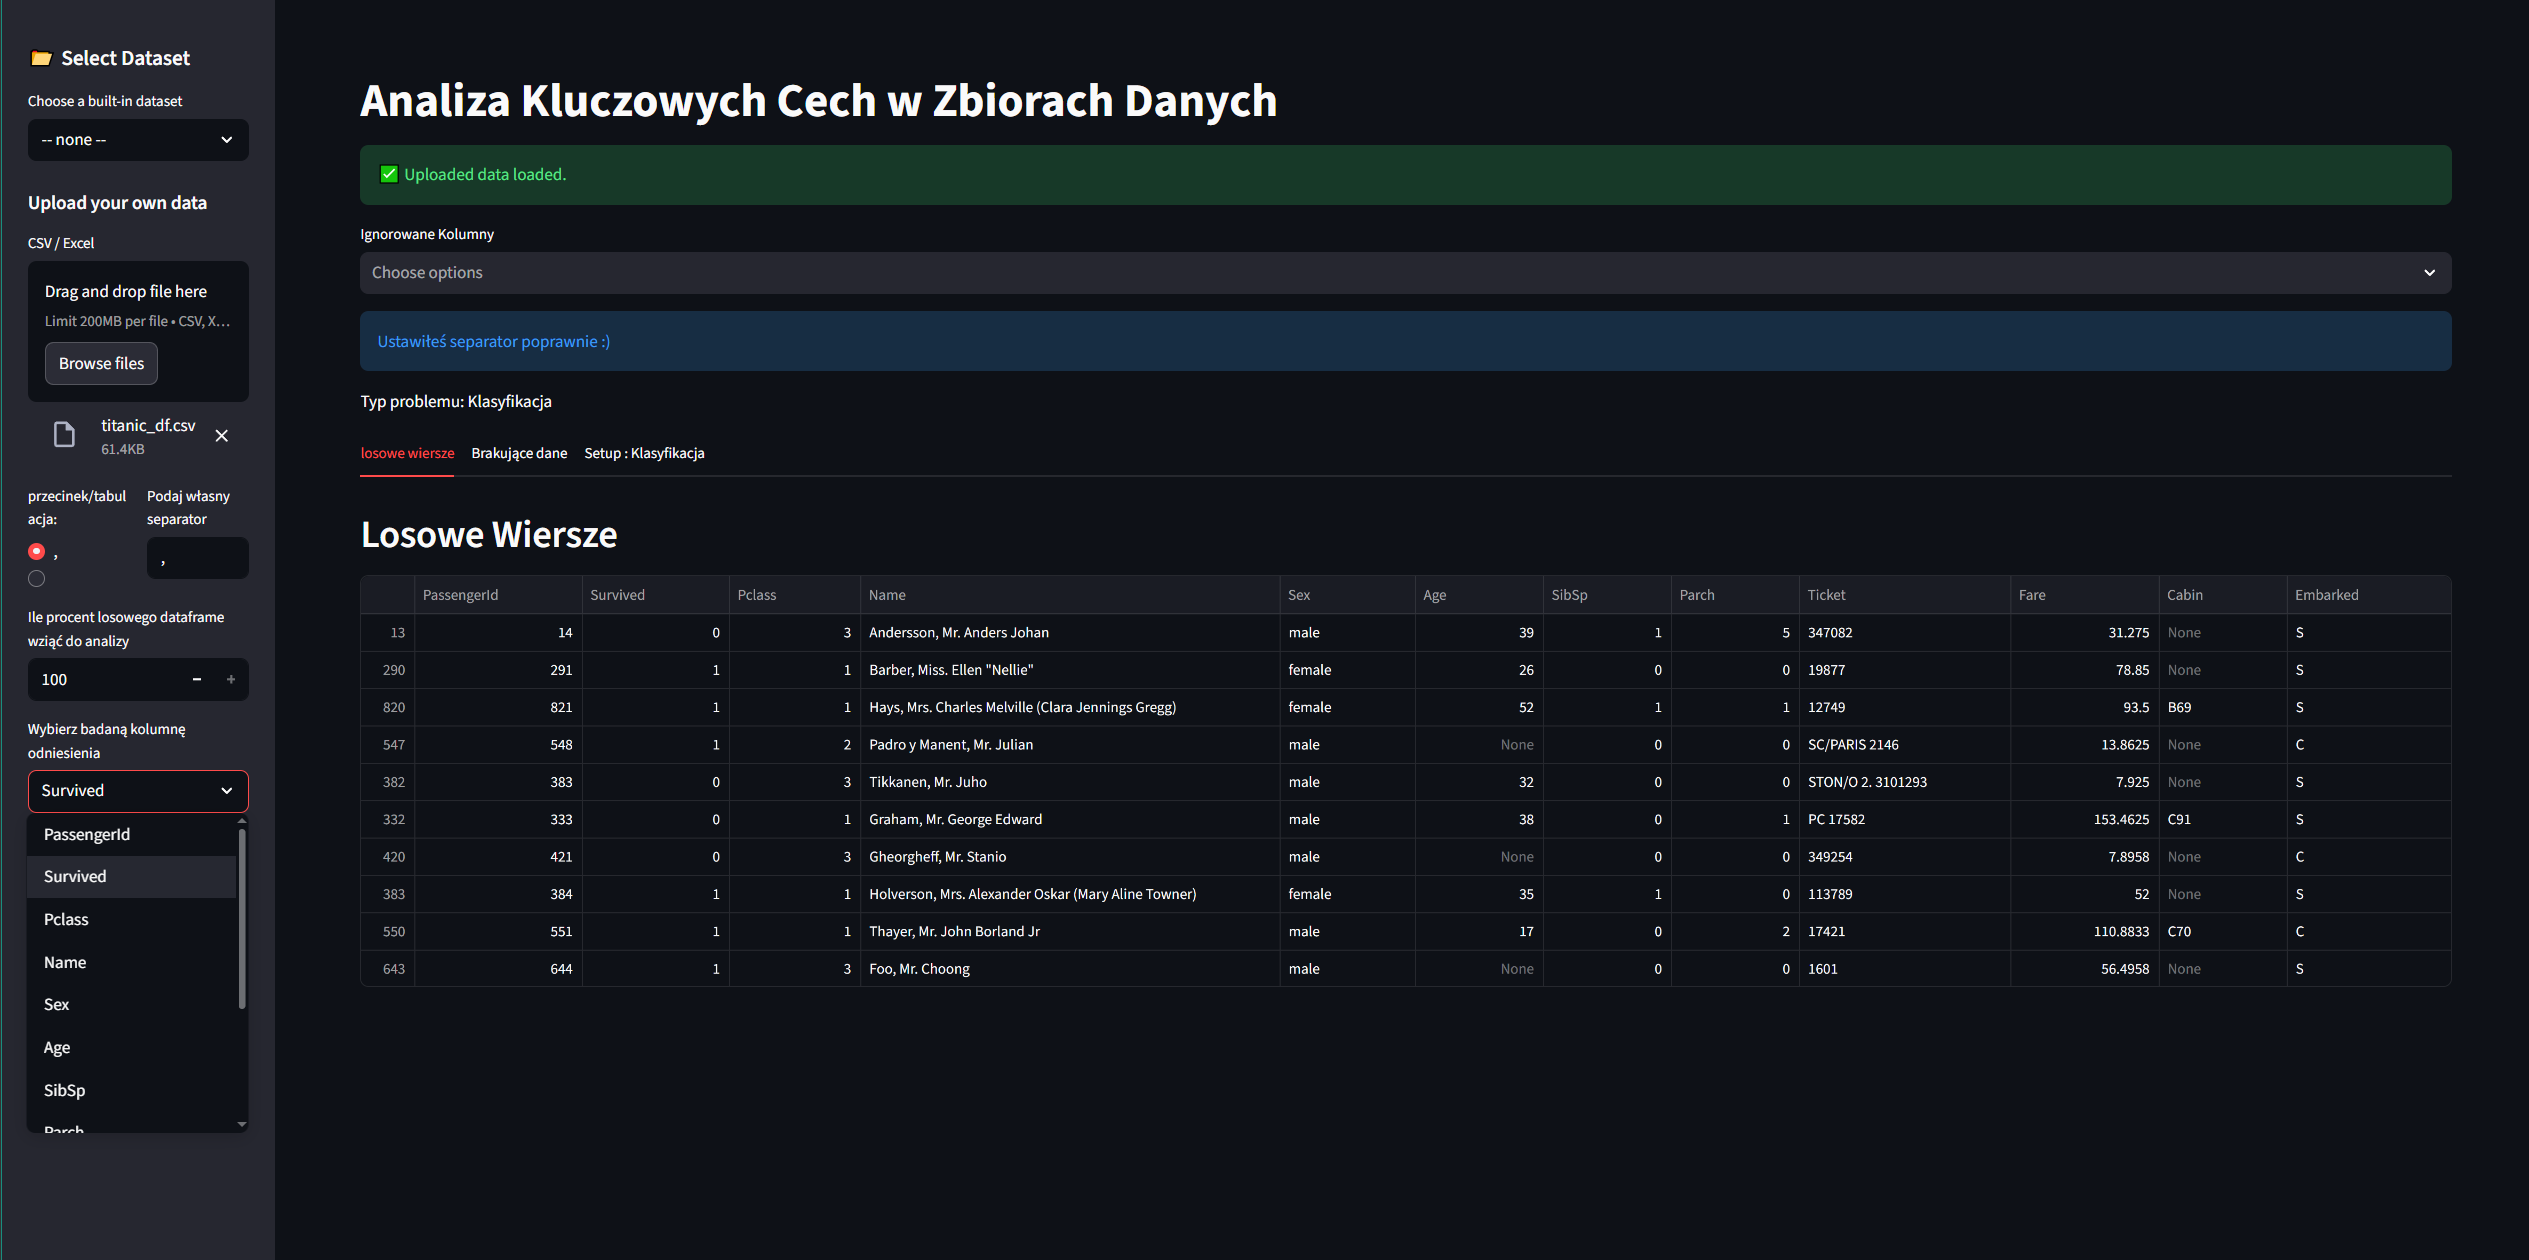Click the custom separator input field

[x=198, y=559]
